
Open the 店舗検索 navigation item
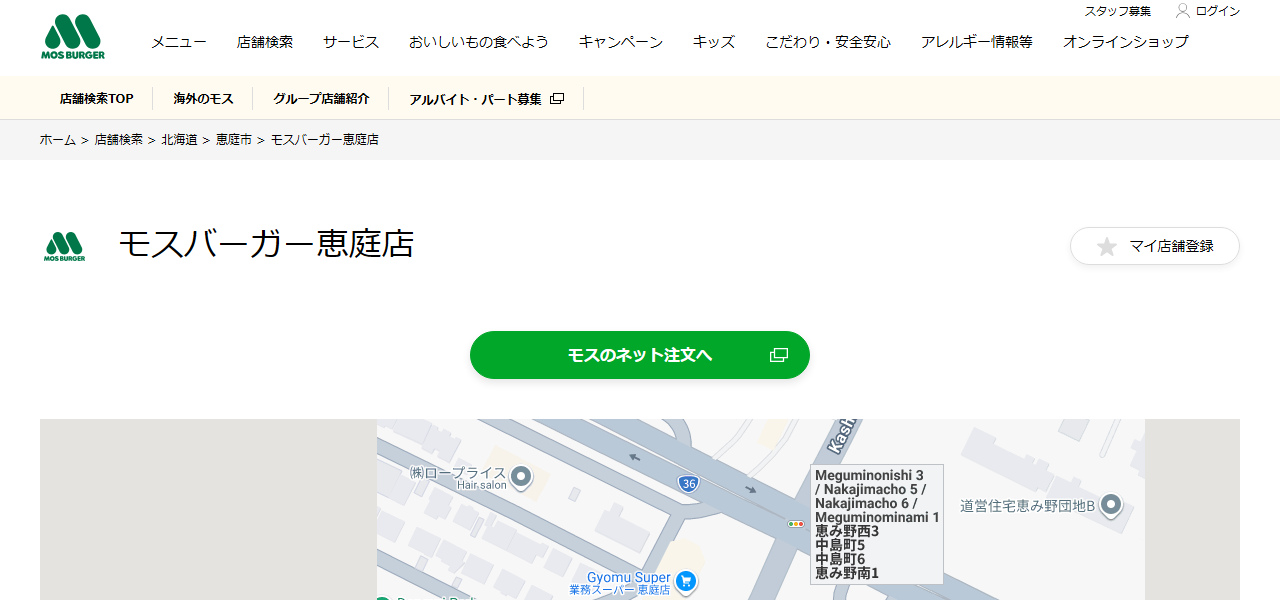click(x=265, y=42)
